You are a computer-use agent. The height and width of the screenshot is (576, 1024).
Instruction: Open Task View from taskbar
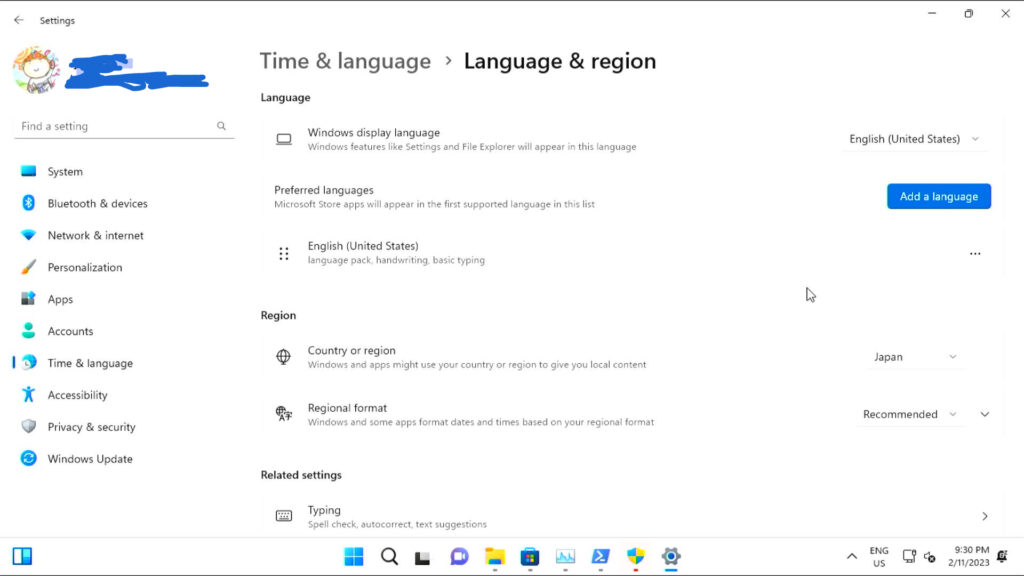point(423,556)
